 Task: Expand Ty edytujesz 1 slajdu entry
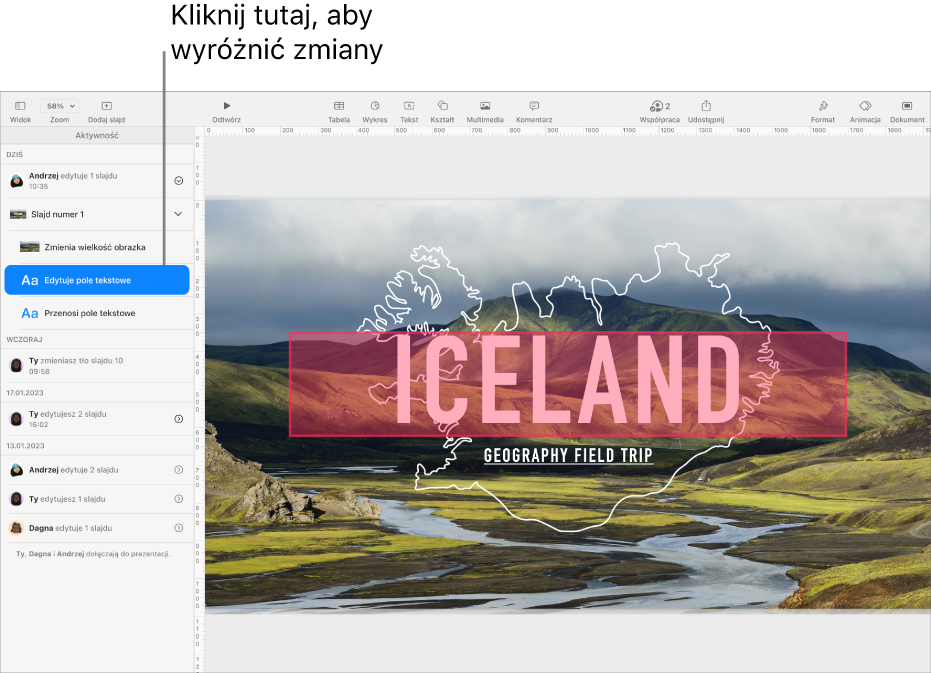tap(179, 499)
